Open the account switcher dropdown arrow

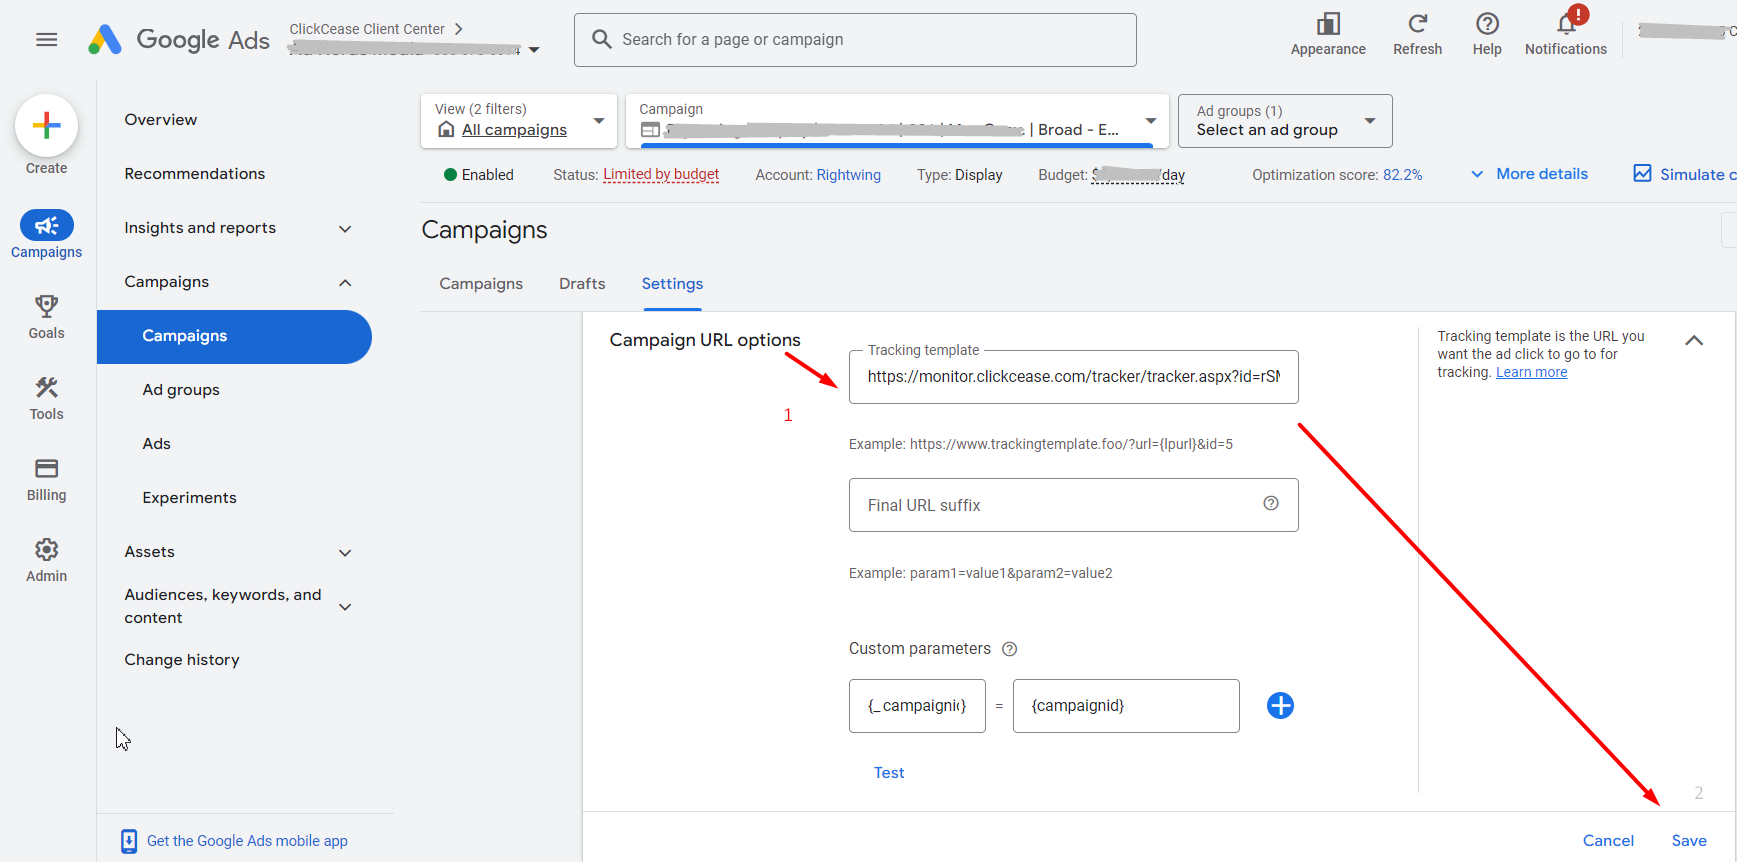(534, 50)
